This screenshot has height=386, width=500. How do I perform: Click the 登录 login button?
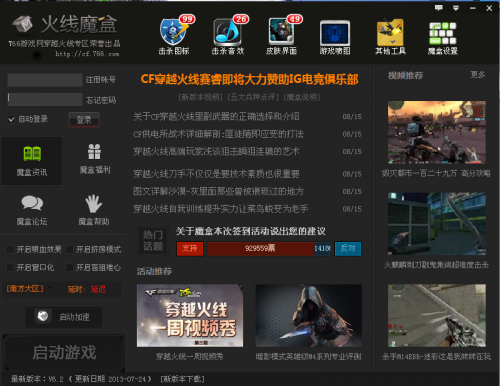[x=84, y=120]
